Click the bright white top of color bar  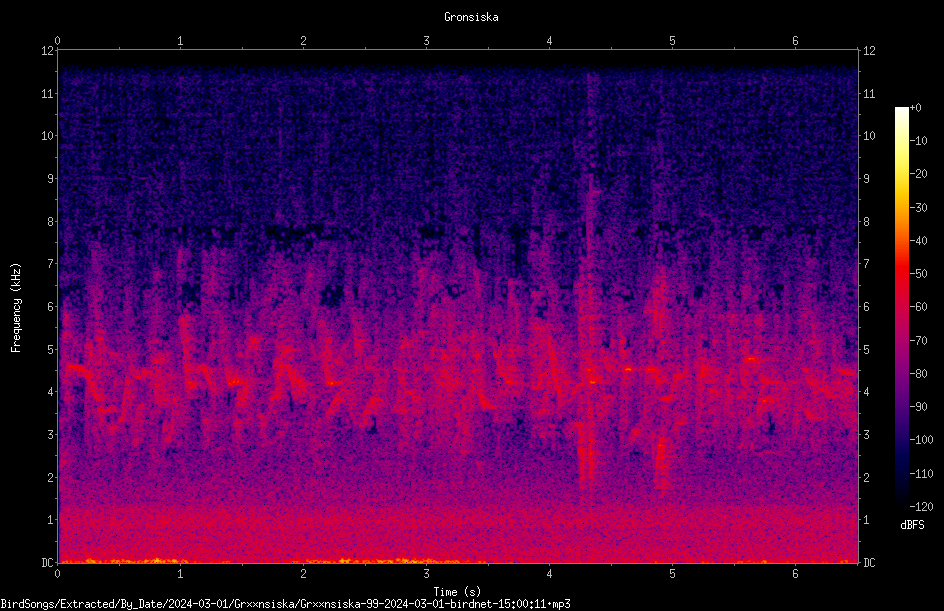point(902,113)
